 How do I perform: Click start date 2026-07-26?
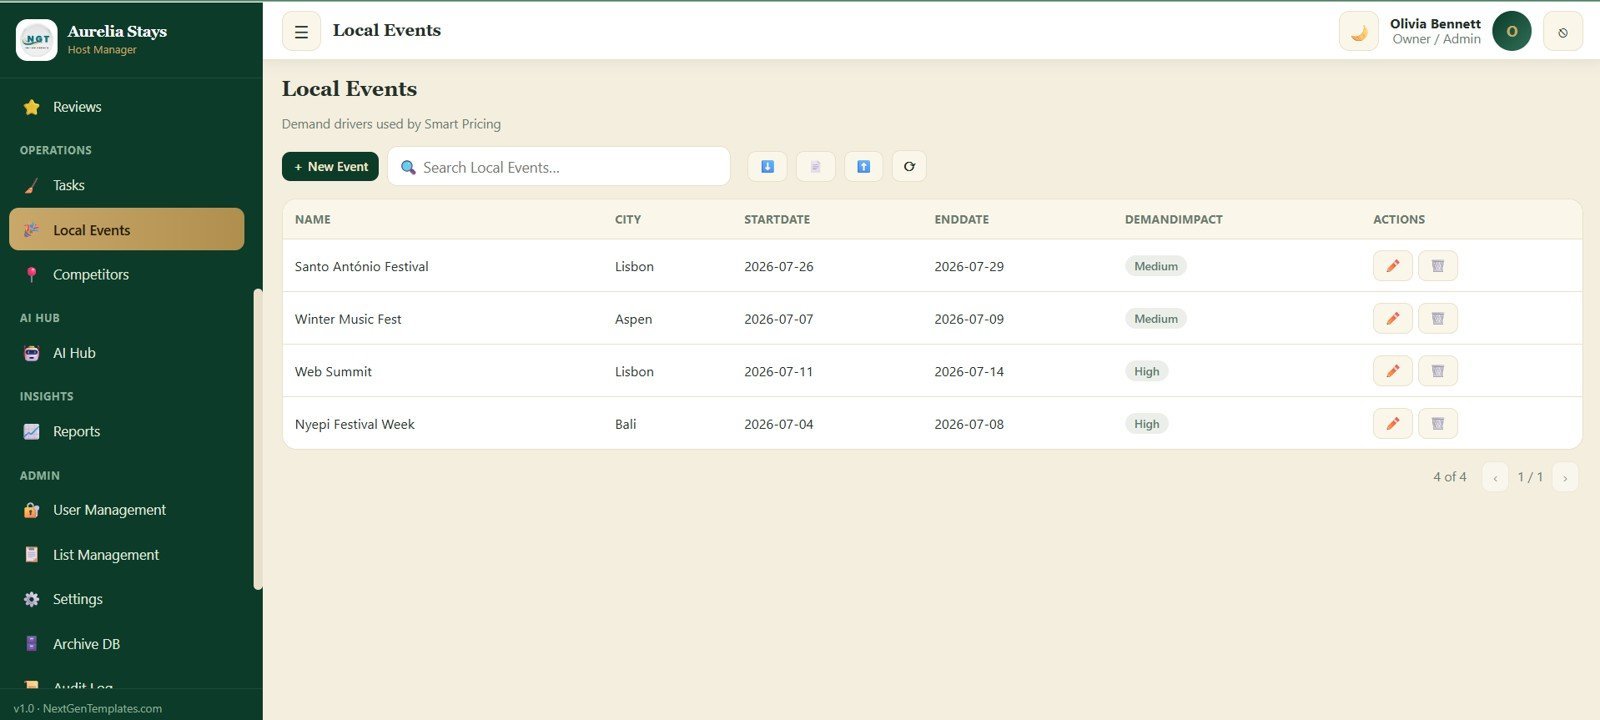click(779, 266)
